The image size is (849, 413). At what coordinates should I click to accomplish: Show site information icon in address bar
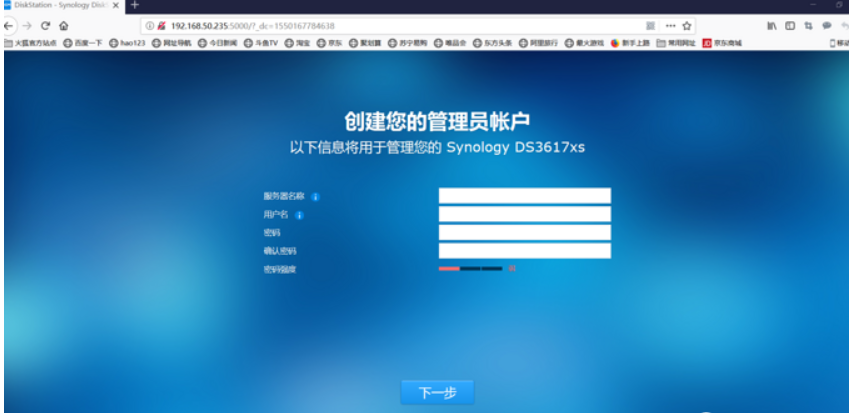pyautogui.click(x=150, y=26)
